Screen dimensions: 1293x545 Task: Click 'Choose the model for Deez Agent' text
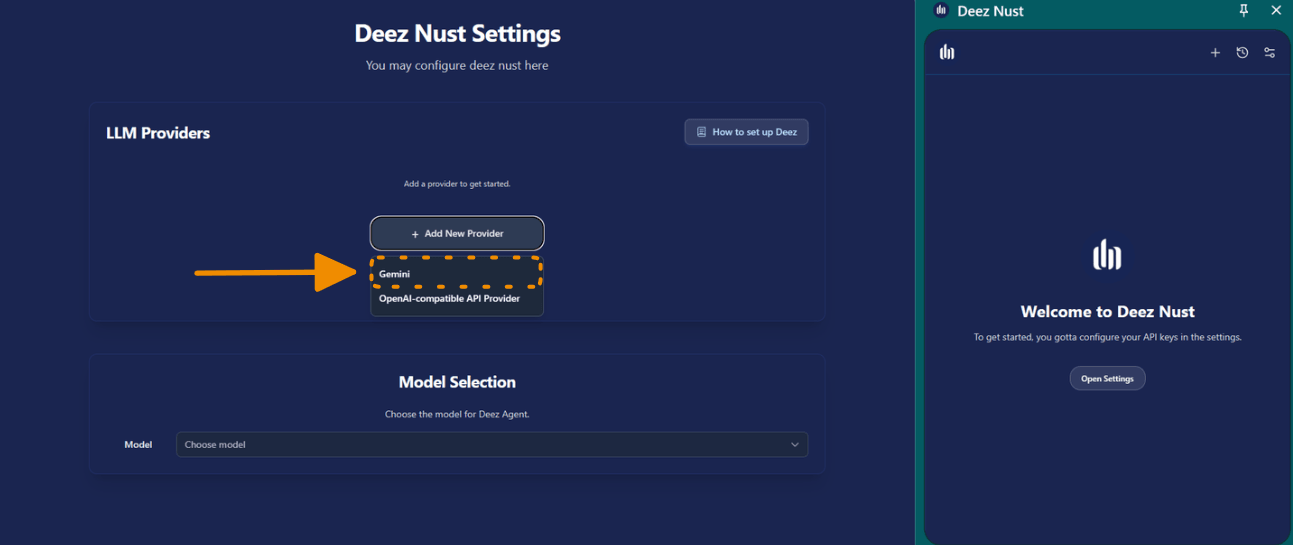(x=457, y=414)
